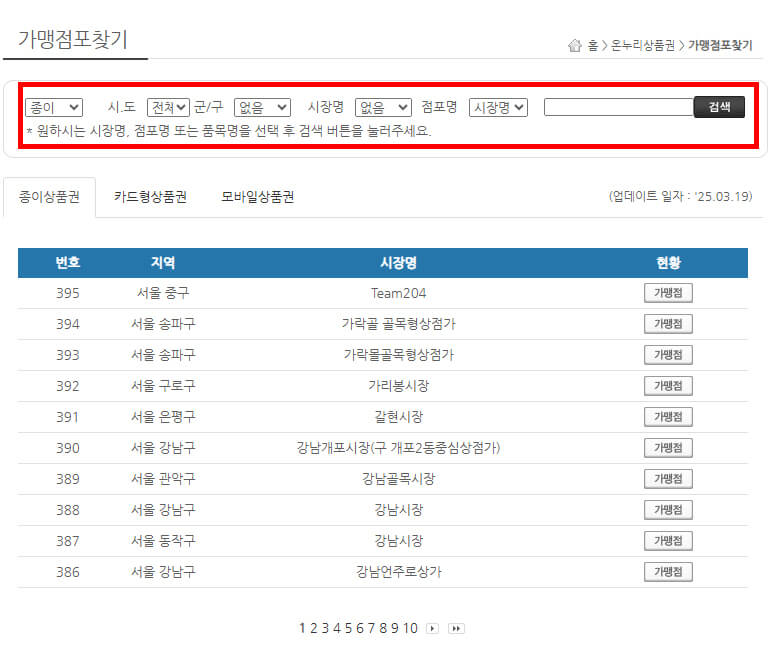This screenshot has height=651, width=774.
Task: Open the 점포명 search-type dropdown
Action: pyautogui.click(x=498, y=107)
